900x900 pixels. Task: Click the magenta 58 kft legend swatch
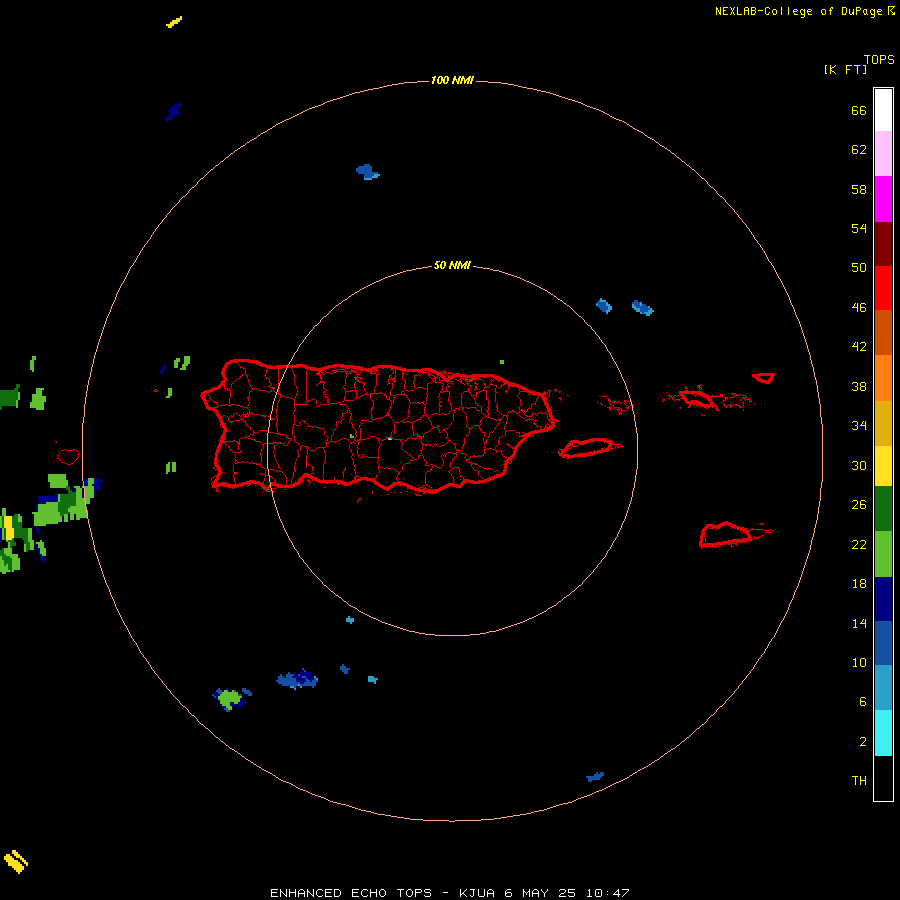click(883, 199)
